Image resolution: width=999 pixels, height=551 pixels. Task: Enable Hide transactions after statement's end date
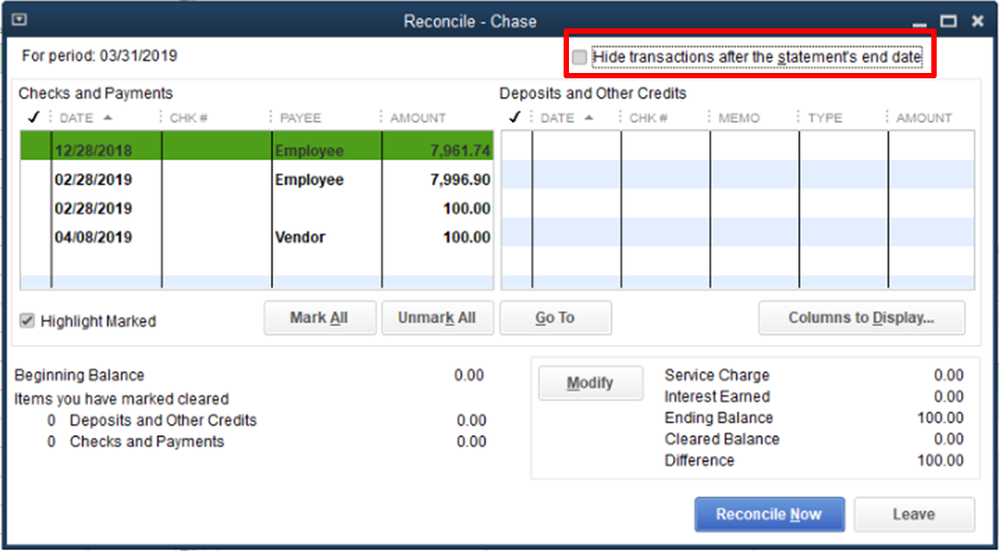click(579, 57)
